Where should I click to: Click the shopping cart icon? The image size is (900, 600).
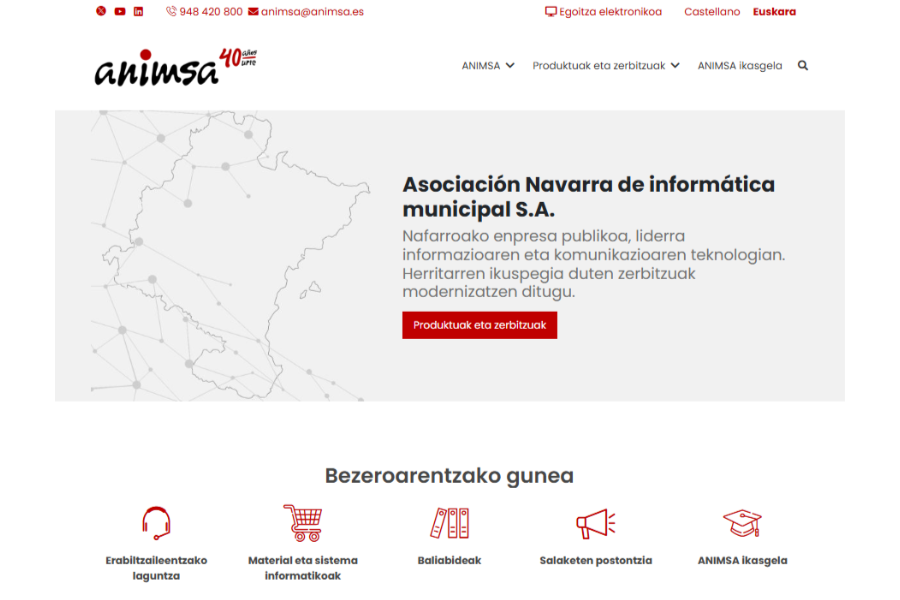pyautogui.click(x=303, y=523)
